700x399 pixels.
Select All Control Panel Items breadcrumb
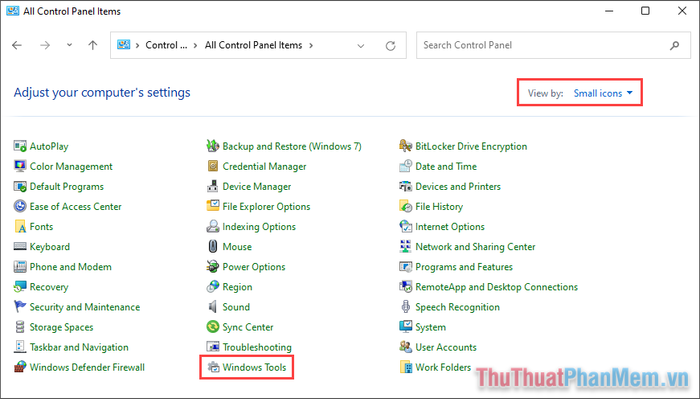254,45
